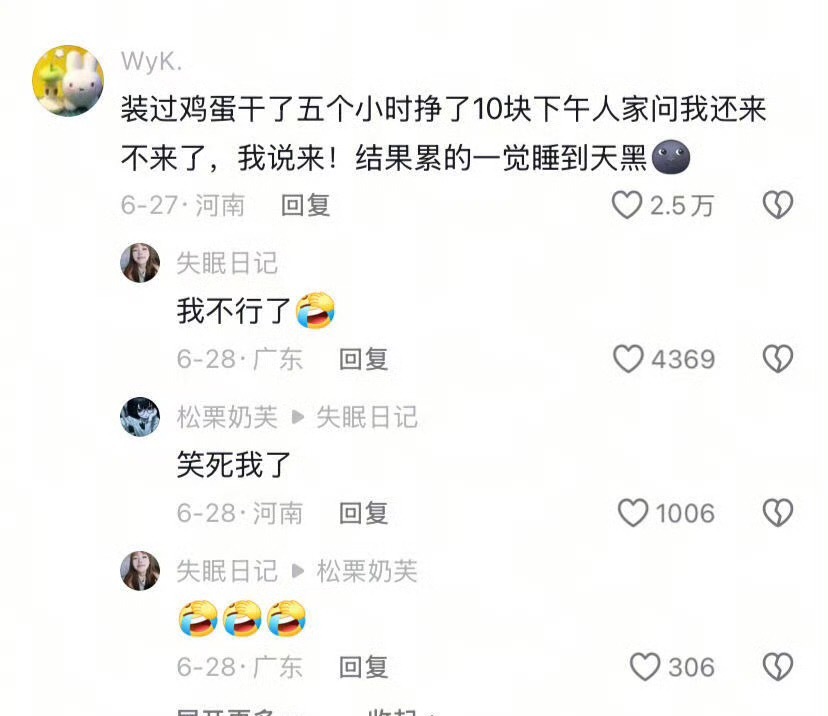The height and width of the screenshot is (716, 828).
Task: Like WyK.'s comment with 2.5万 likes
Action: point(627,205)
